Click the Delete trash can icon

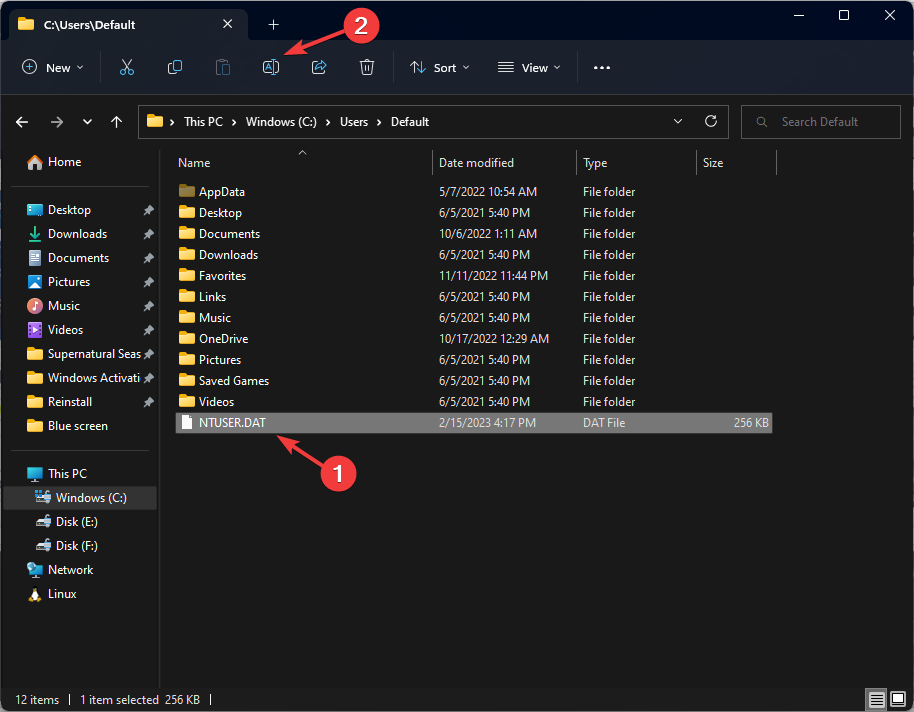click(x=367, y=68)
